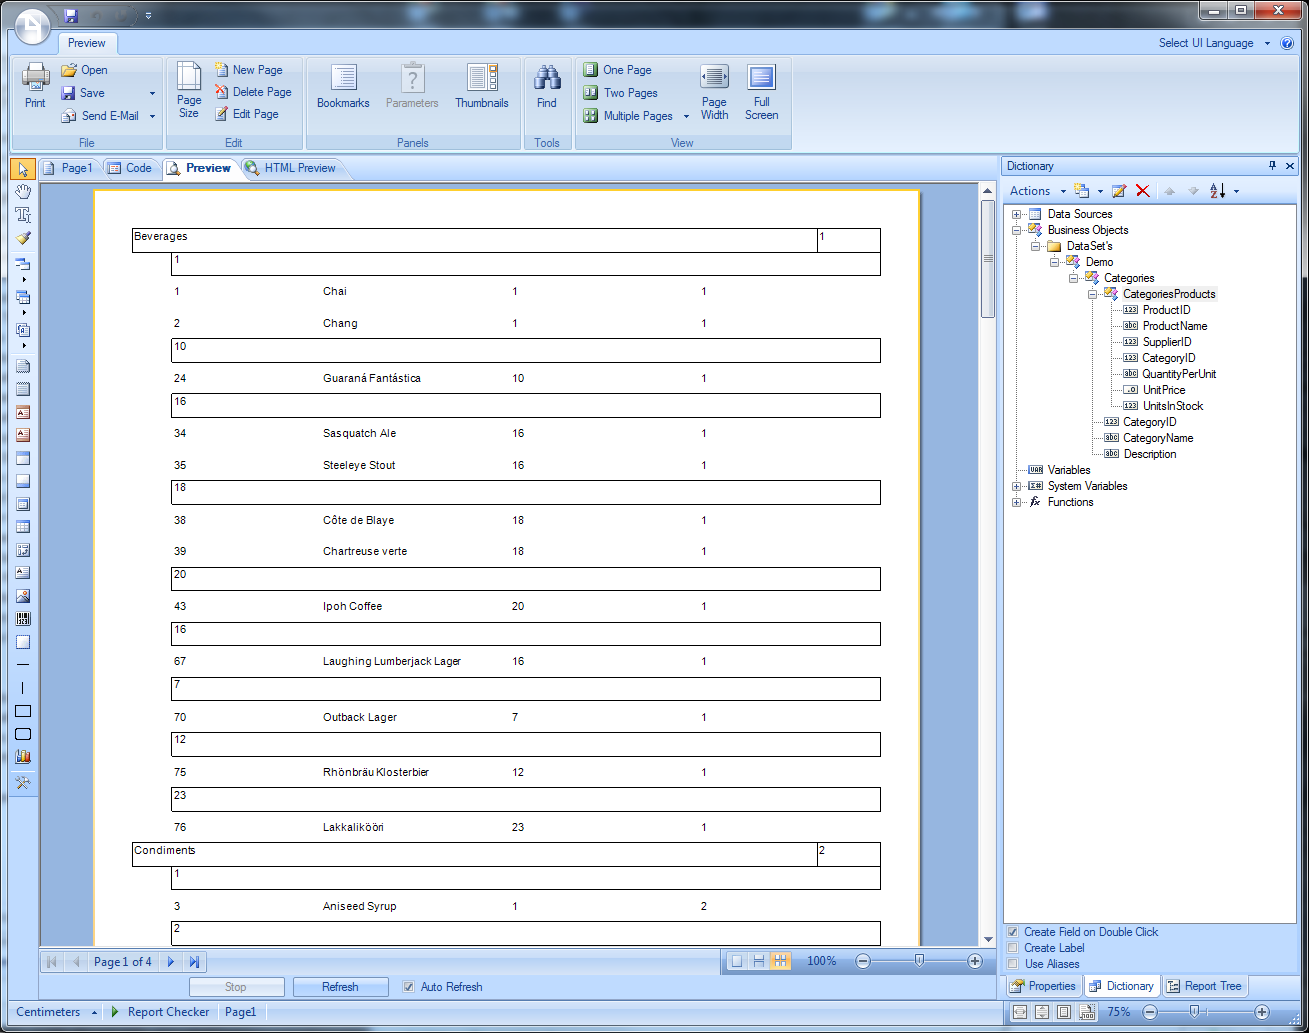Pick the Chart component in toolbox

coord(23,757)
